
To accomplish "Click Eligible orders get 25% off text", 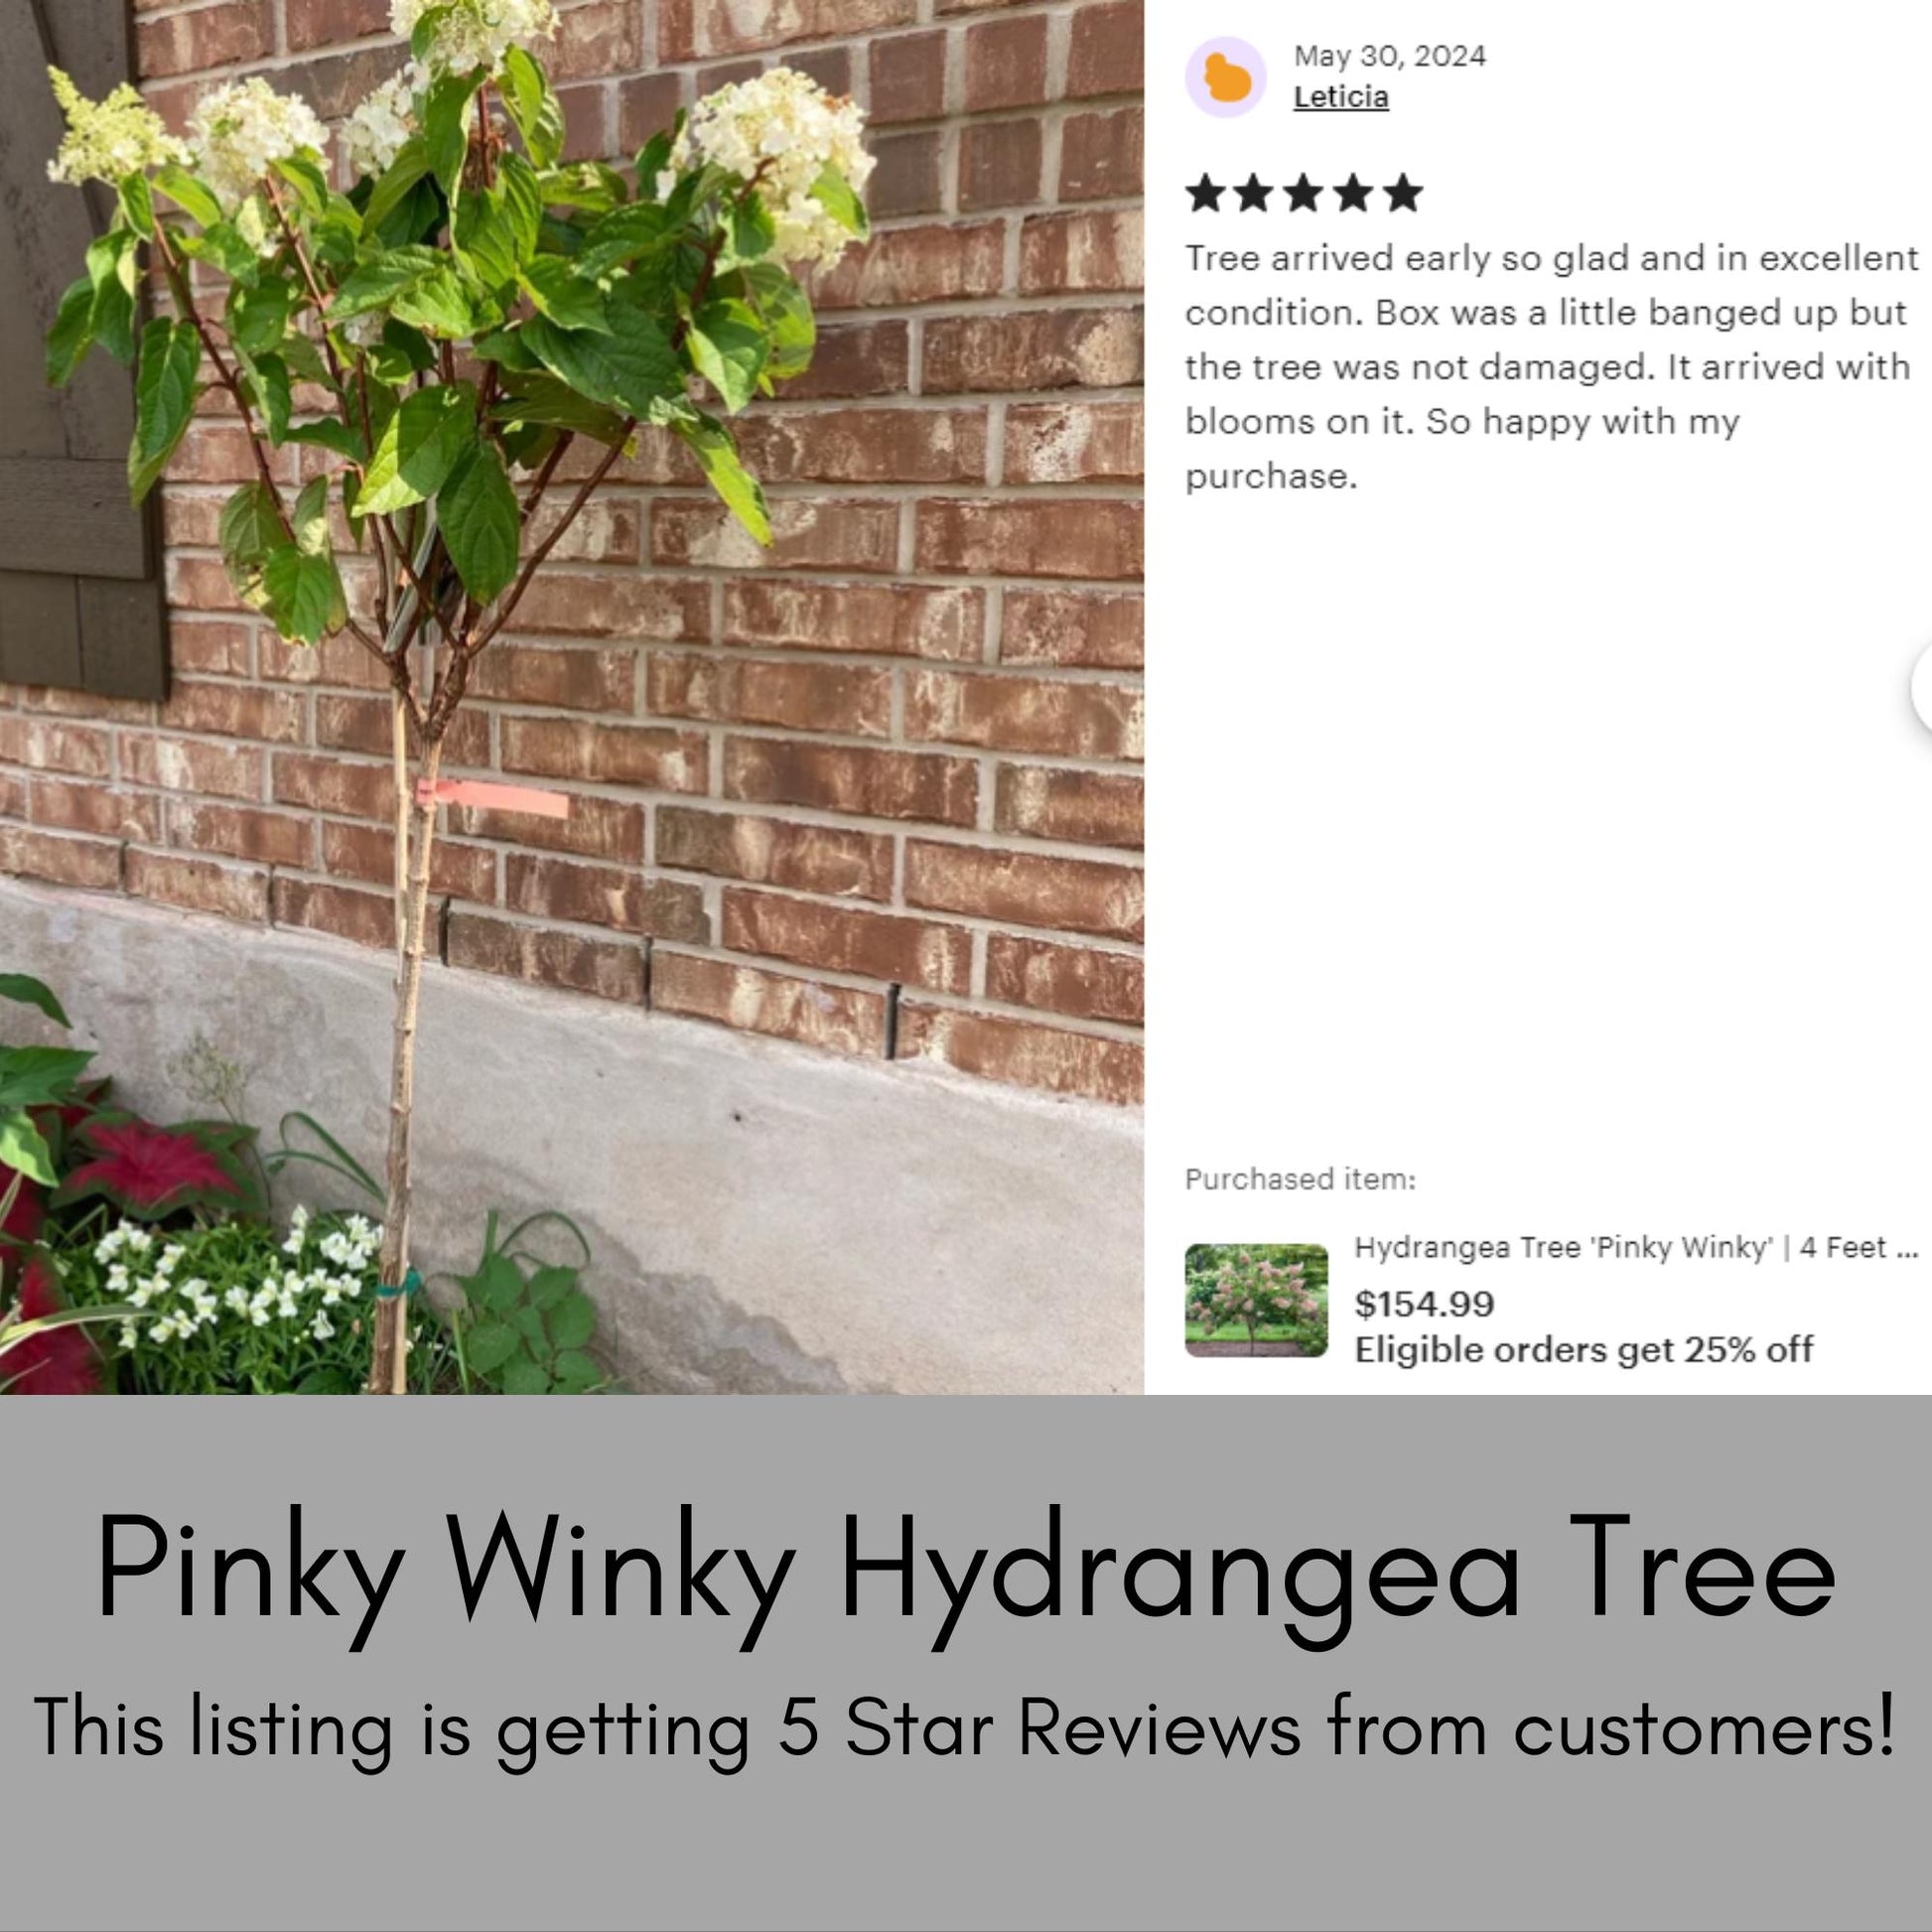I will (x=1583, y=1349).
